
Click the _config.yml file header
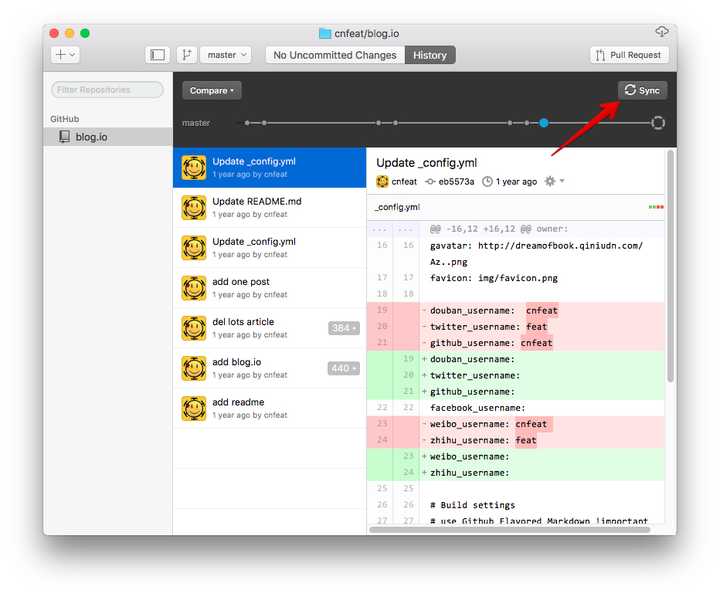point(516,208)
